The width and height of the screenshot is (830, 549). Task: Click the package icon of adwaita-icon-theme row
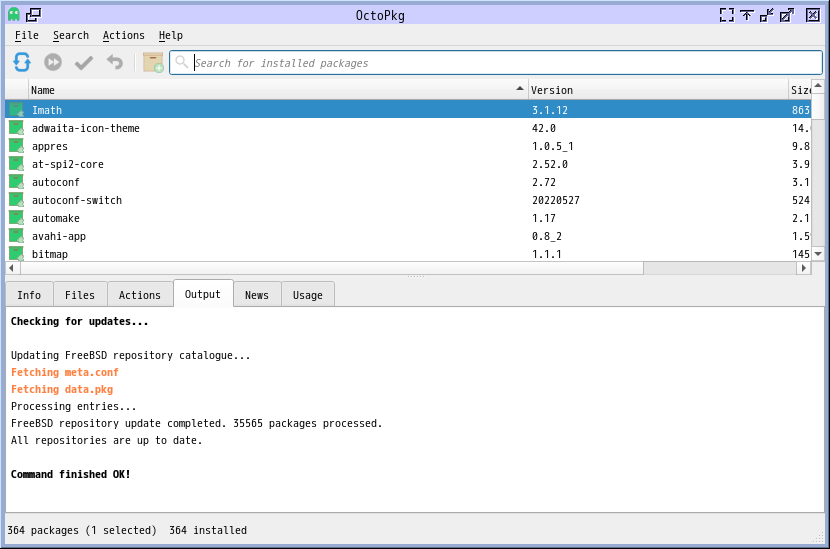click(17, 128)
